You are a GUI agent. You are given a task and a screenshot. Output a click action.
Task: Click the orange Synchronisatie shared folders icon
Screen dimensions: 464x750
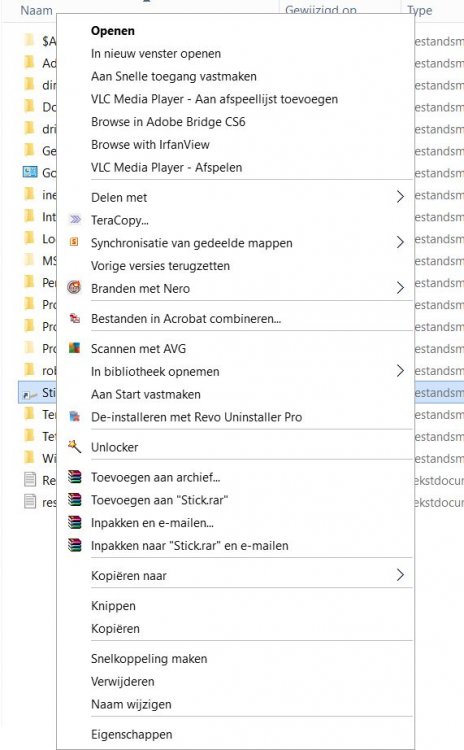tap(74, 242)
